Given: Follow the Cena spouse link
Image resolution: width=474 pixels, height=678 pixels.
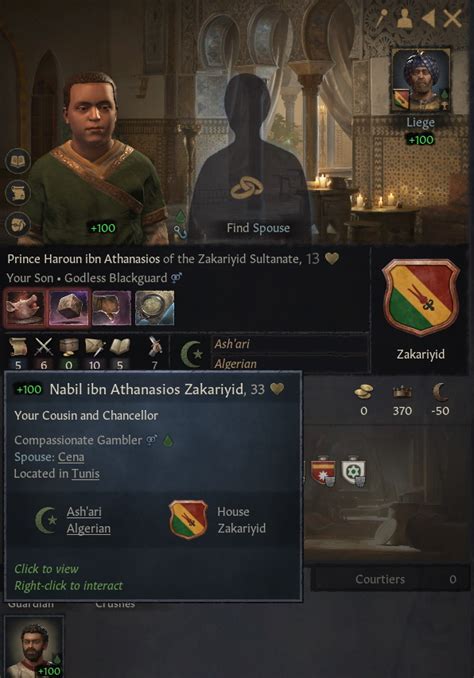Looking at the screenshot, I should point(71,457).
